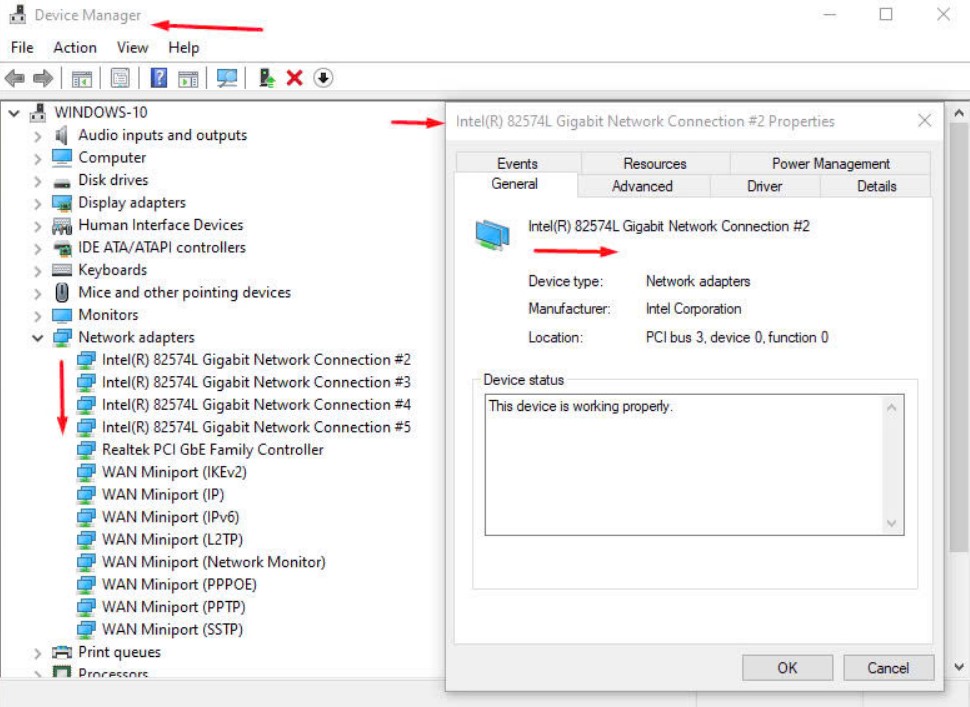The width and height of the screenshot is (970, 707).
Task: Click the Display adapters icon
Action: pos(62,202)
